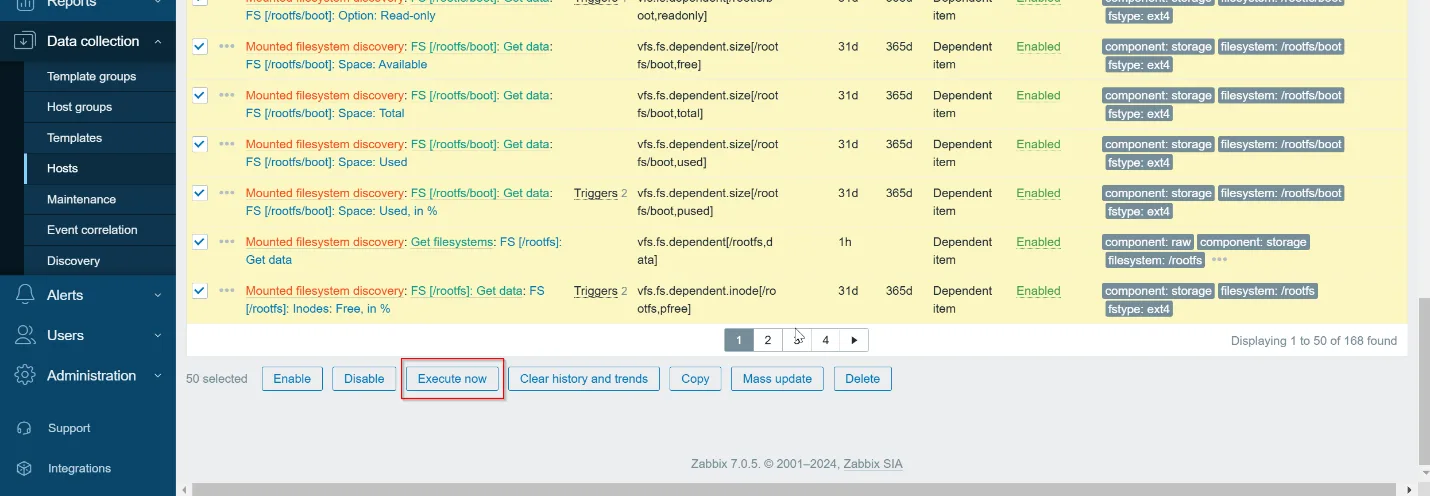Click the Enable button
The image size is (1430, 496).
292,379
